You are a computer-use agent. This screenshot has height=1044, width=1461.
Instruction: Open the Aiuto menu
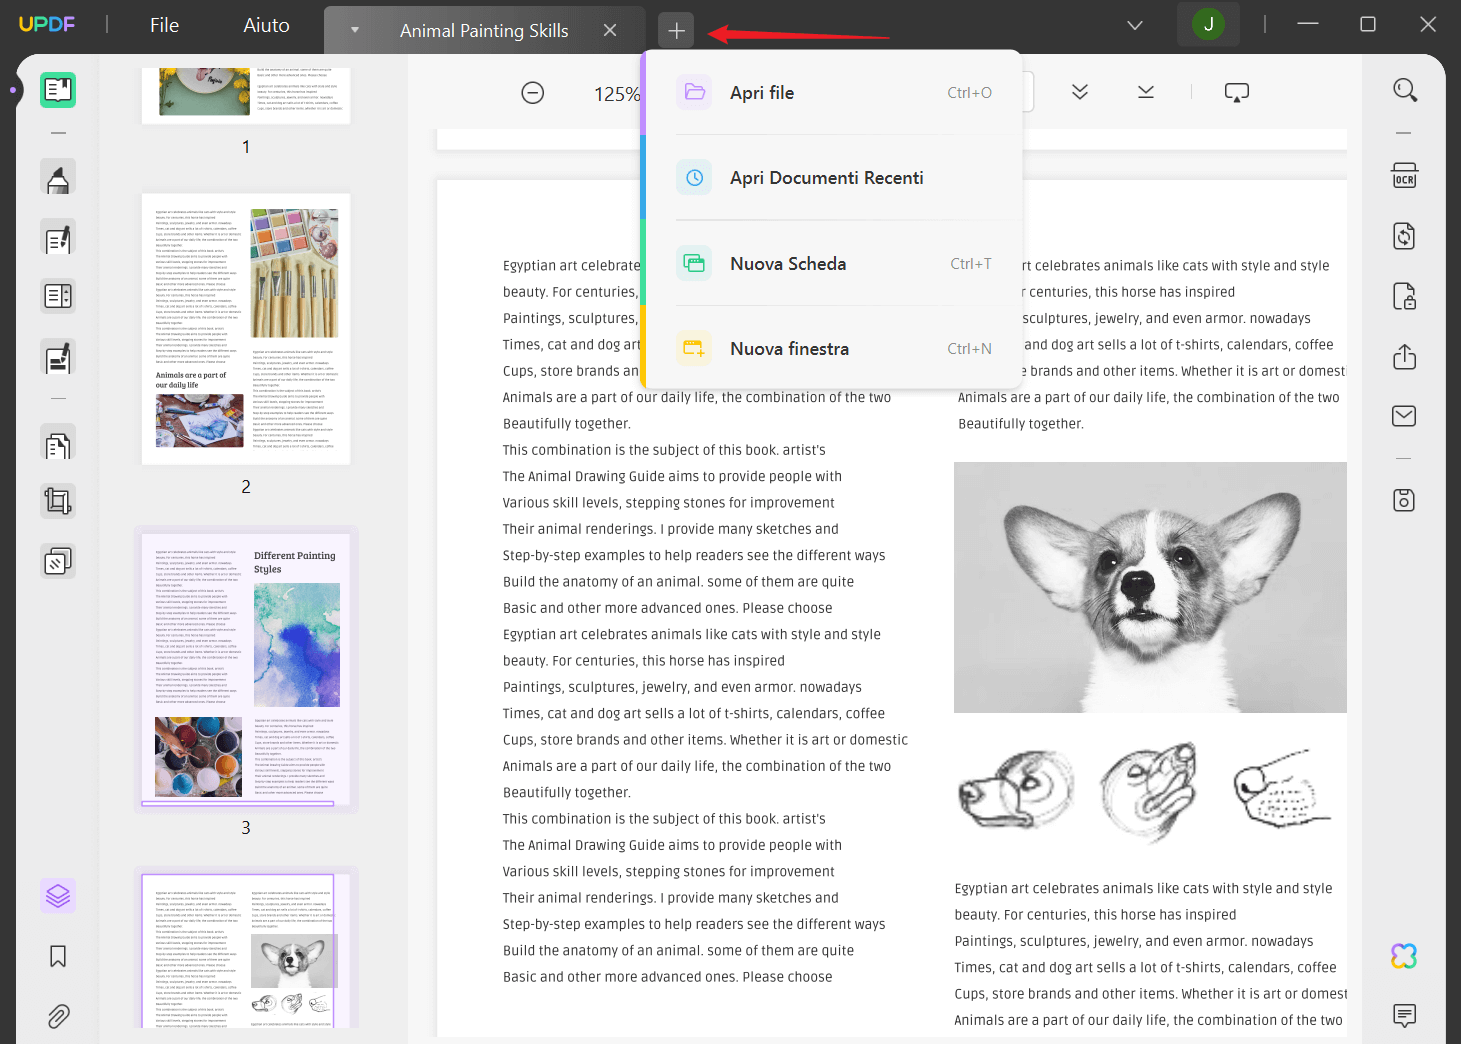coord(266,25)
